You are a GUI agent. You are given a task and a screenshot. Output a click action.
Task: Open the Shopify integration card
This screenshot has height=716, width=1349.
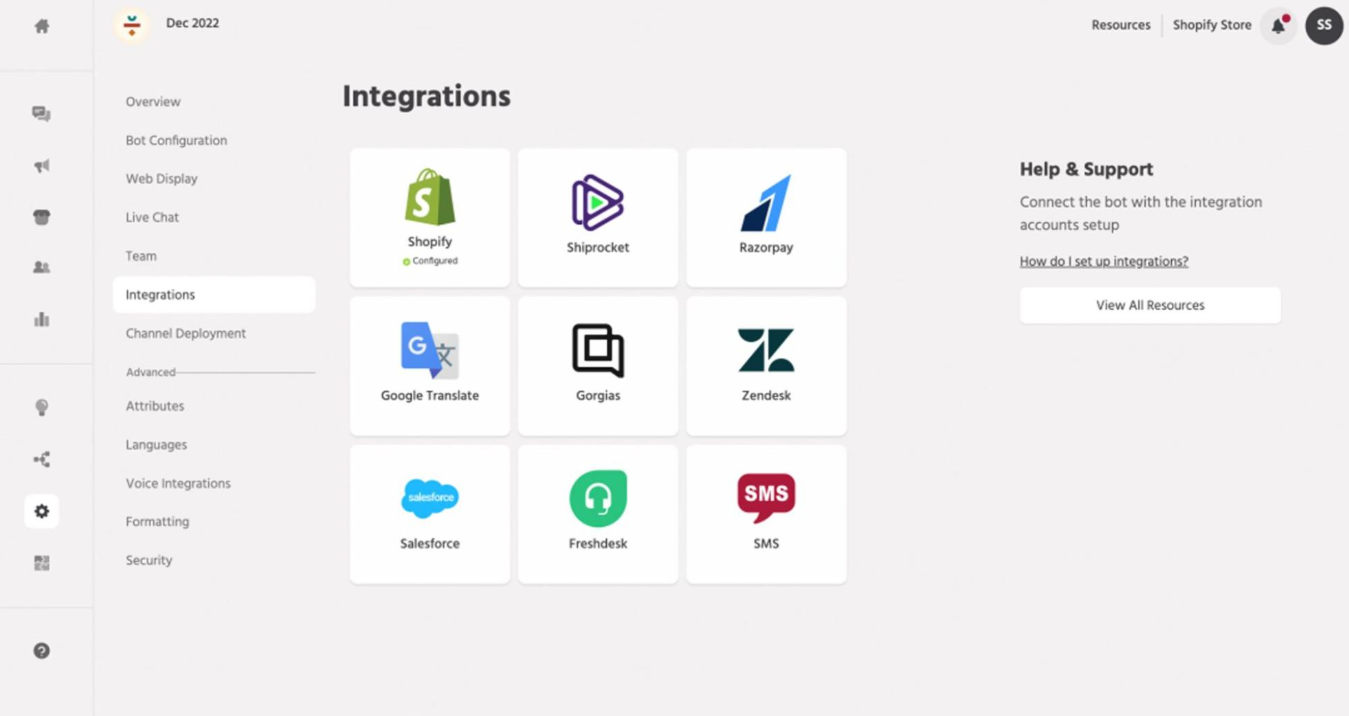click(x=430, y=218)
